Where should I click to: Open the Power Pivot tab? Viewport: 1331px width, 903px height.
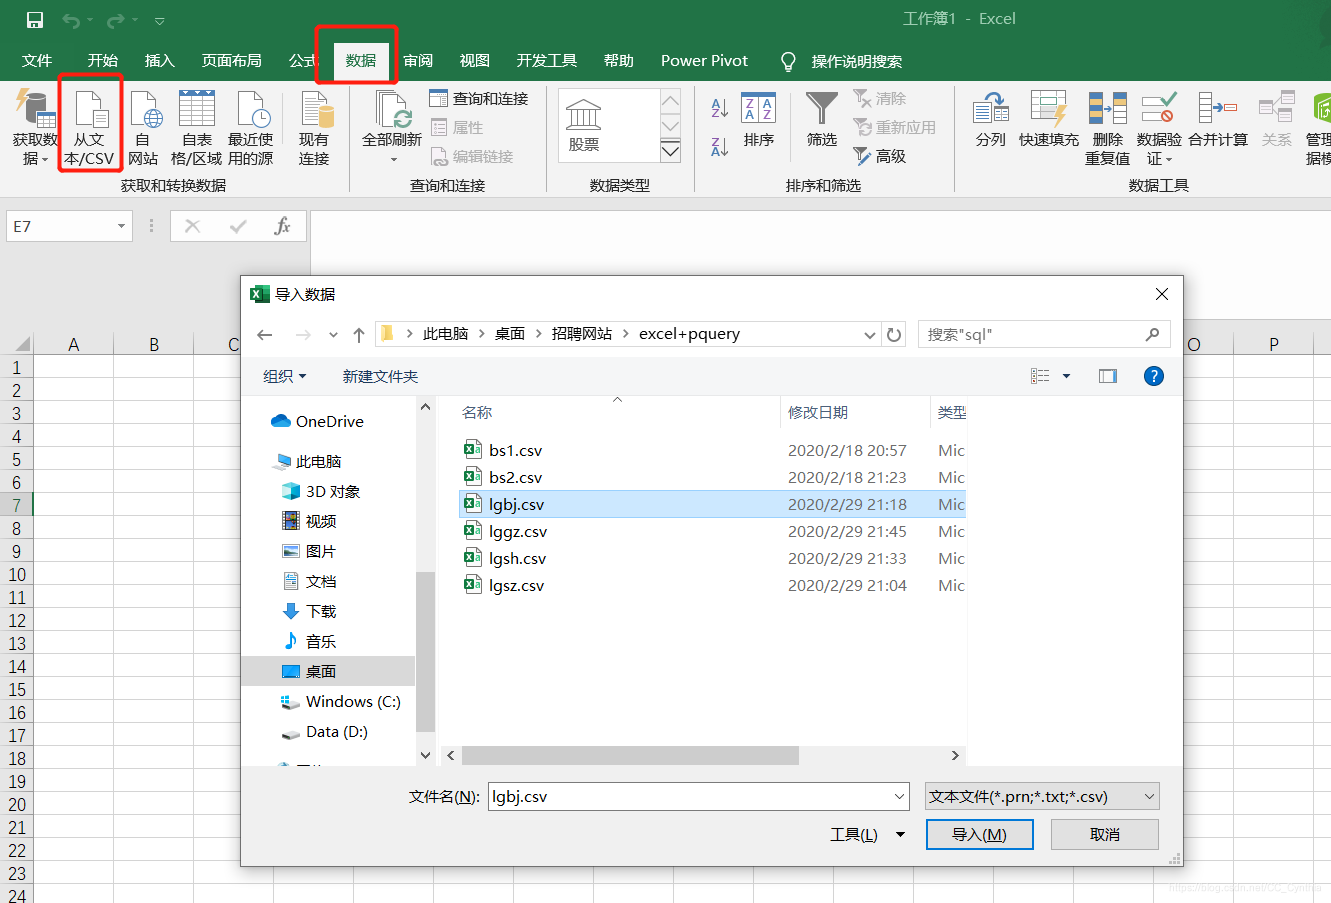[x=704, y=61]
